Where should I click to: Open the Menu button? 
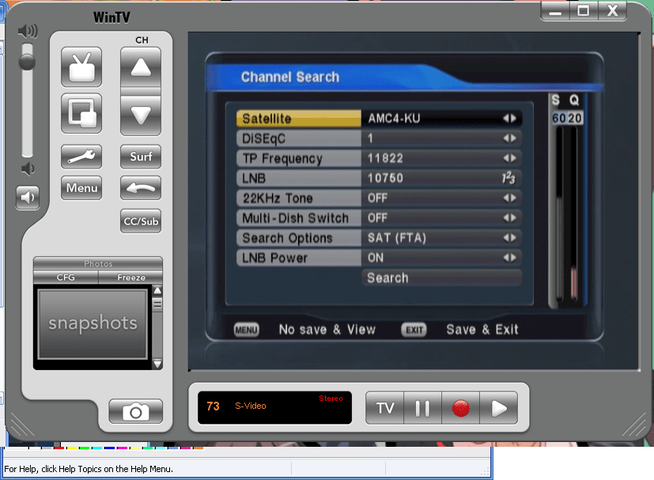(x=81, y=188)
